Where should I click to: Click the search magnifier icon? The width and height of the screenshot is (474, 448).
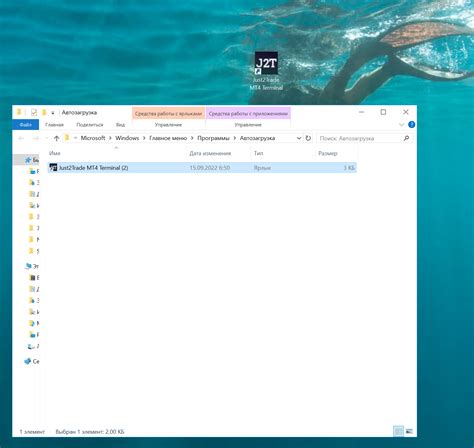pos(406,138)
